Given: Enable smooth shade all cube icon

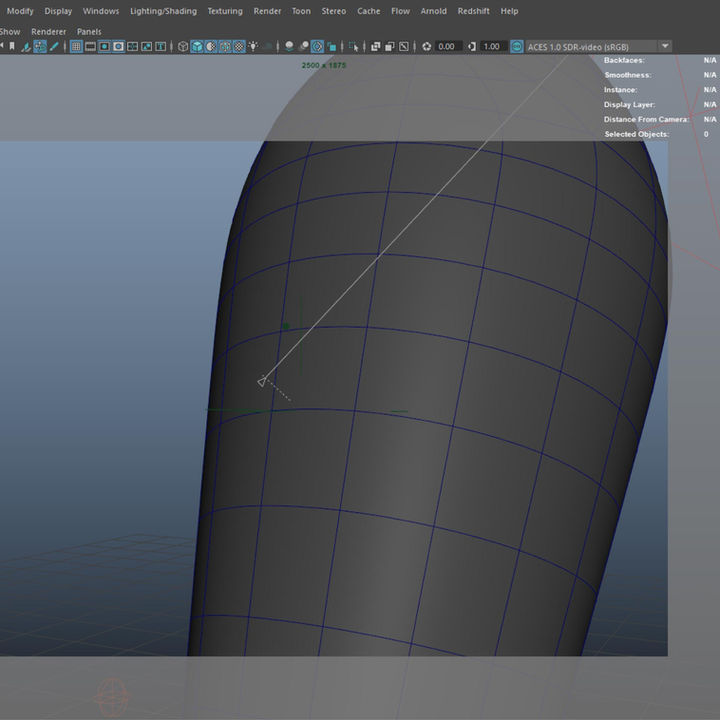Looking at the screenshot, I should 197,46.
